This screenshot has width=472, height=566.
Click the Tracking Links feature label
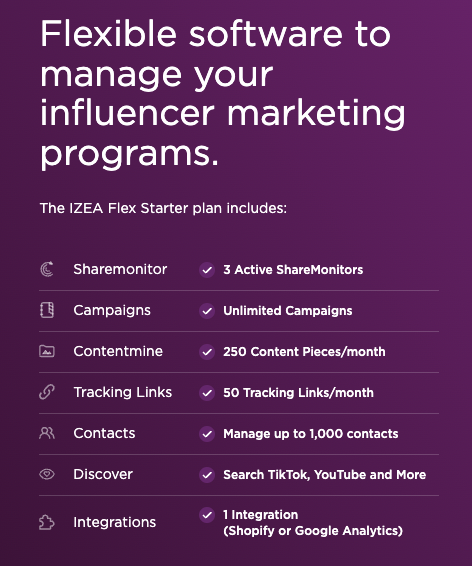123,392
